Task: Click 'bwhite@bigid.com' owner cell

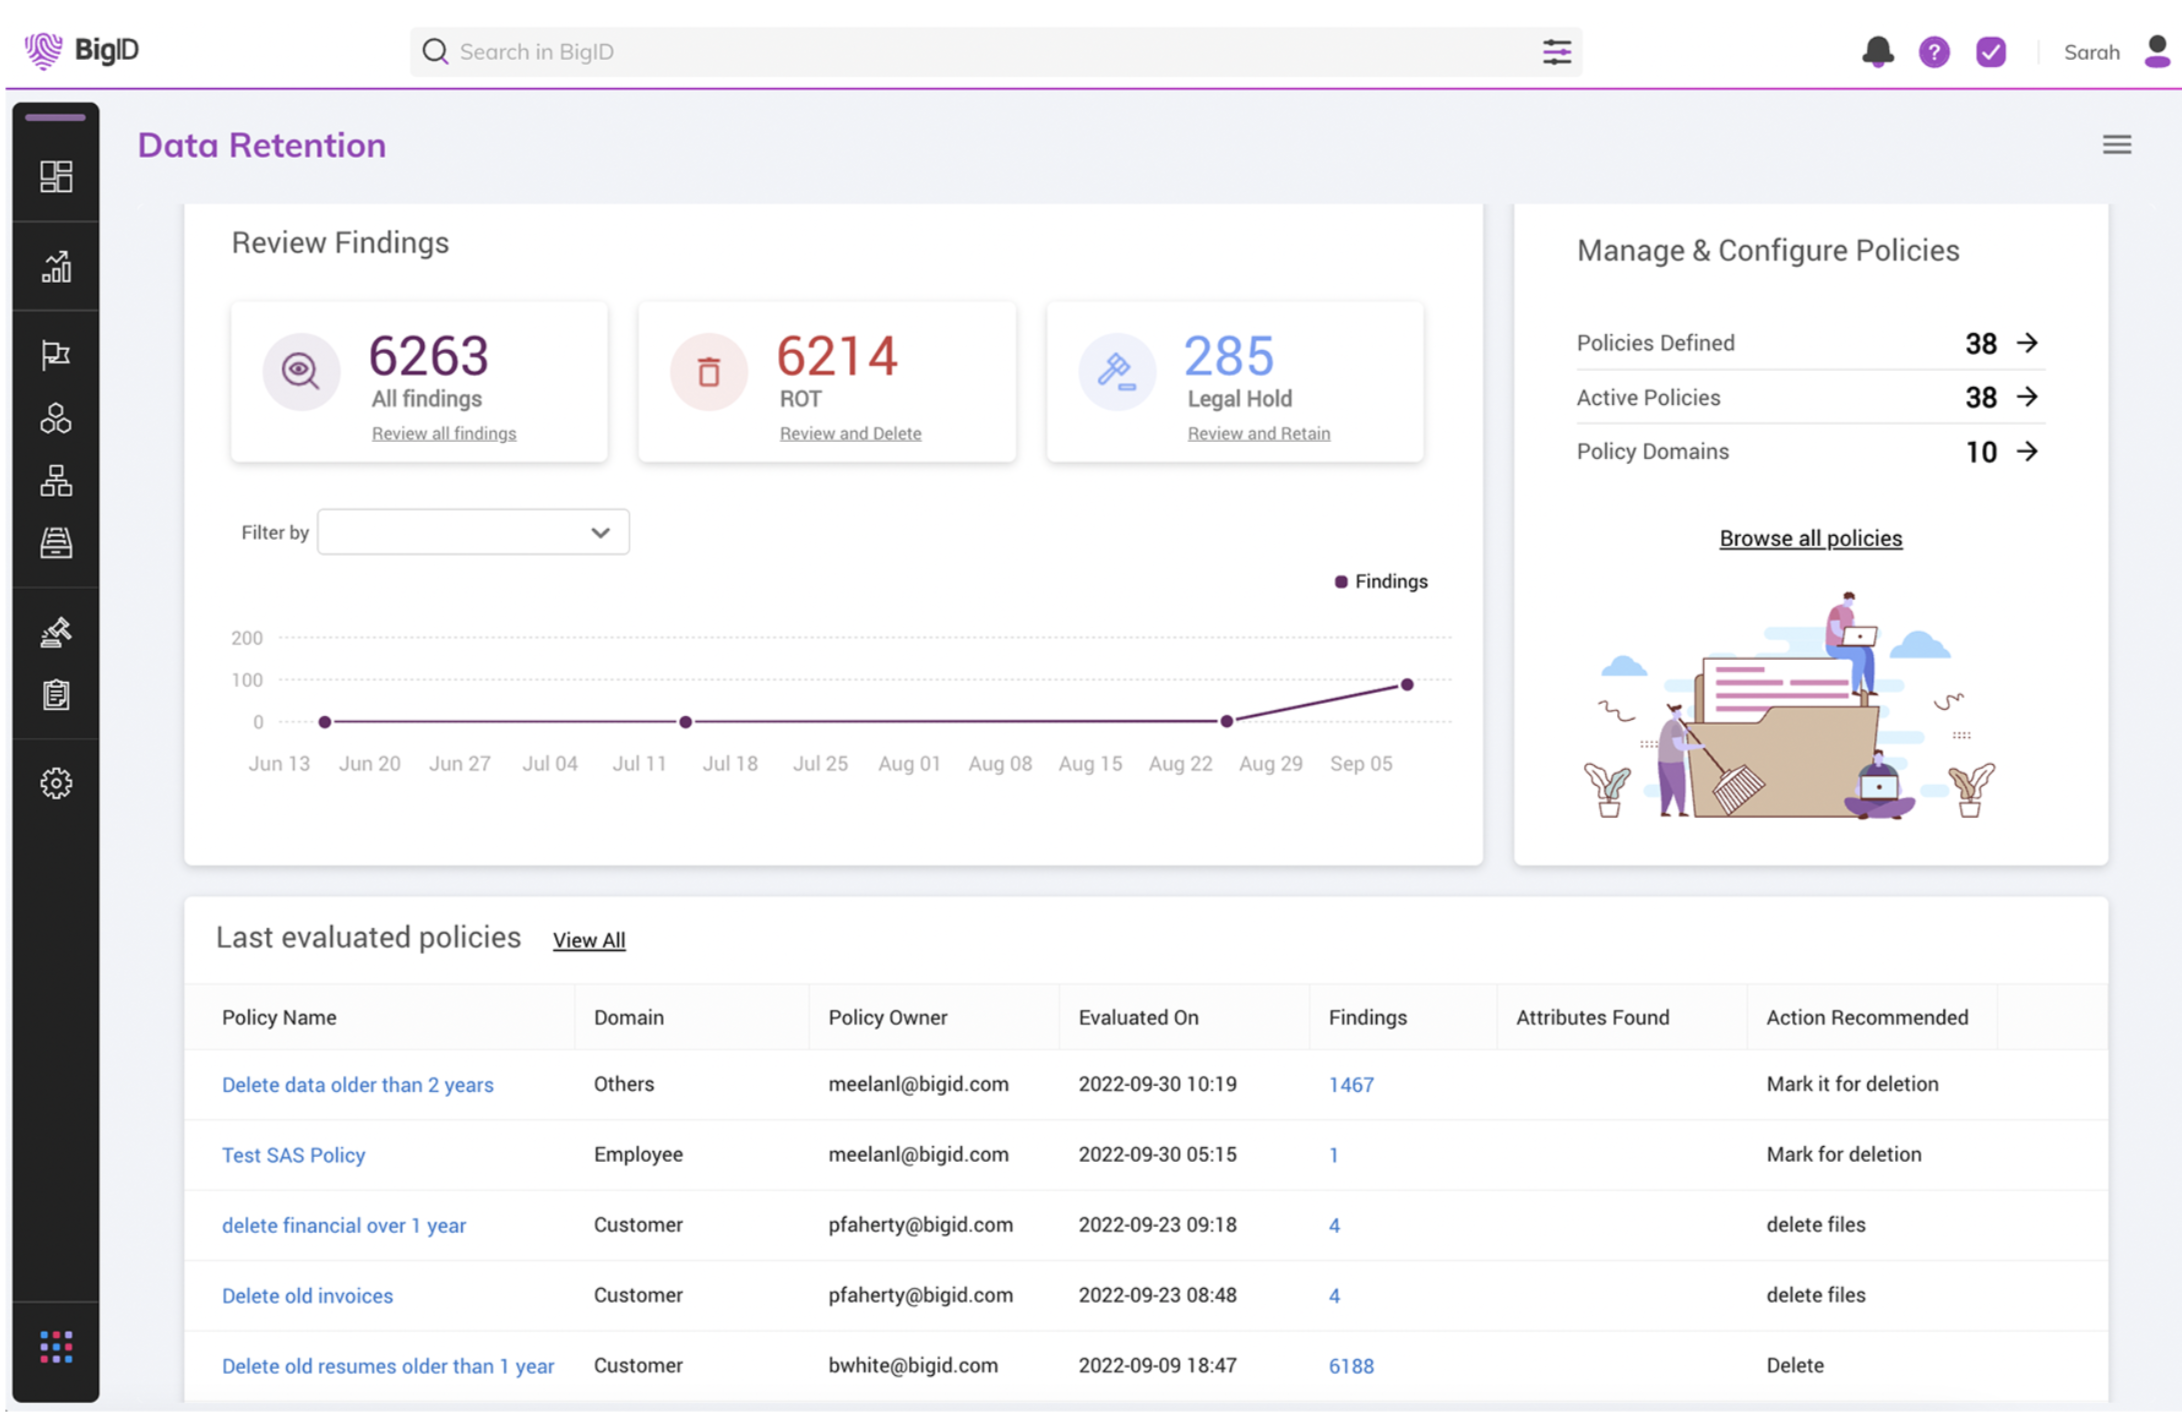Action: pos(913,1365)
